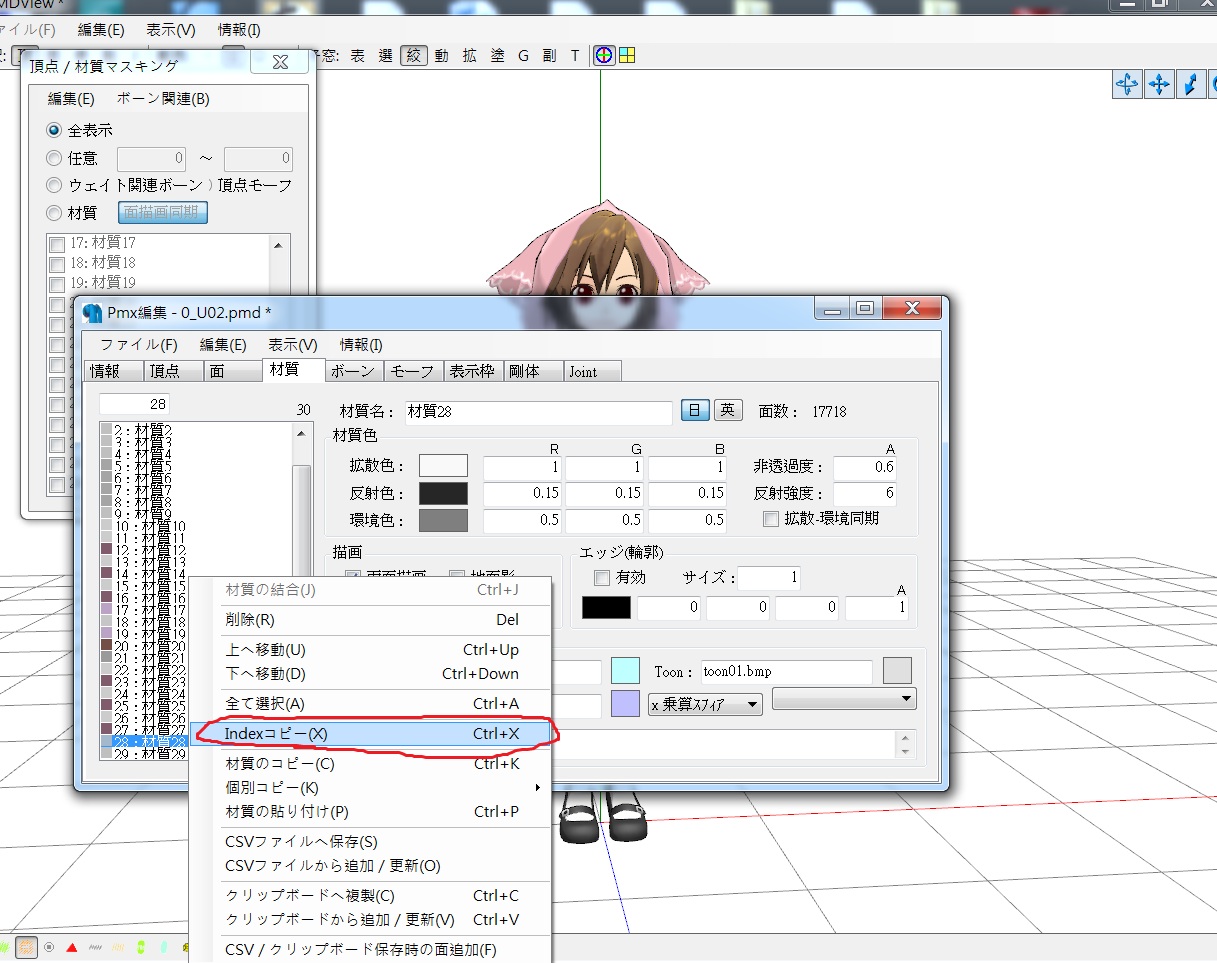Click the 面描画同期 button
This screenshot has width=1217, height=963.
pos(163,212)
